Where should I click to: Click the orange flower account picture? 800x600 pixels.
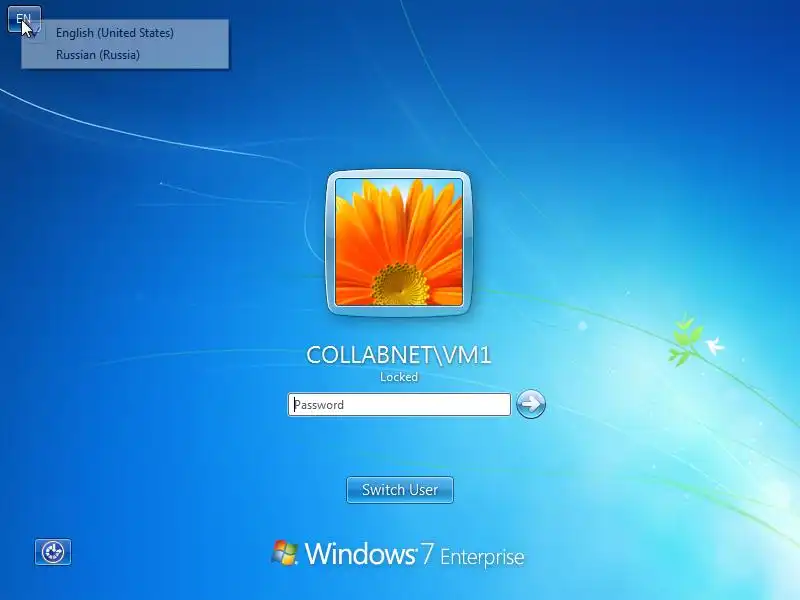click(x=399, y=242)
